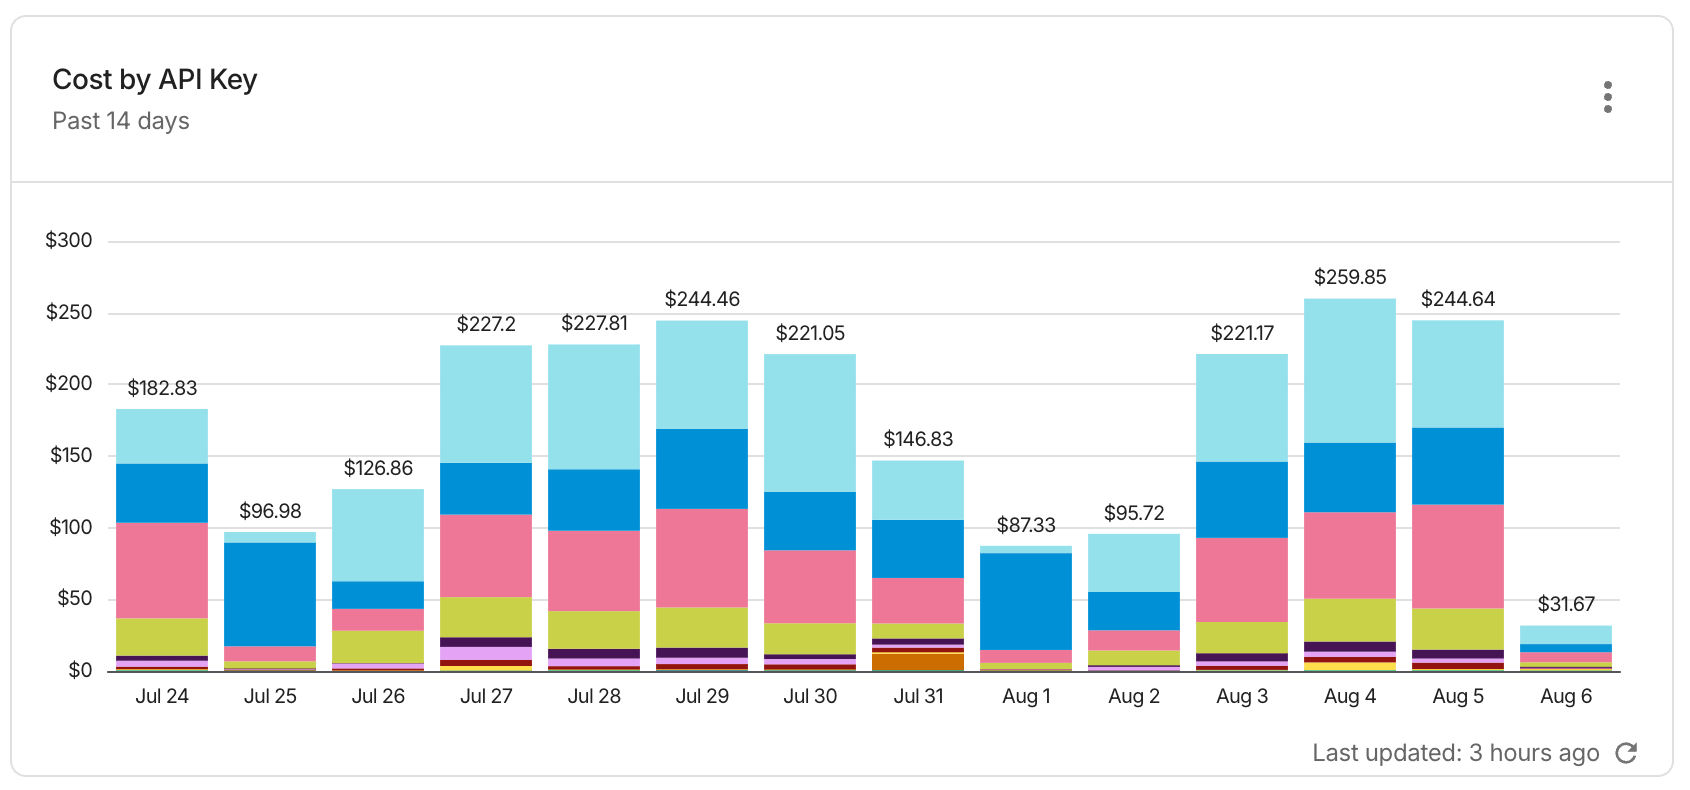The image size is (1690, 790).
Task: Click the Cost by API Key title
Action: pos(155,79)
